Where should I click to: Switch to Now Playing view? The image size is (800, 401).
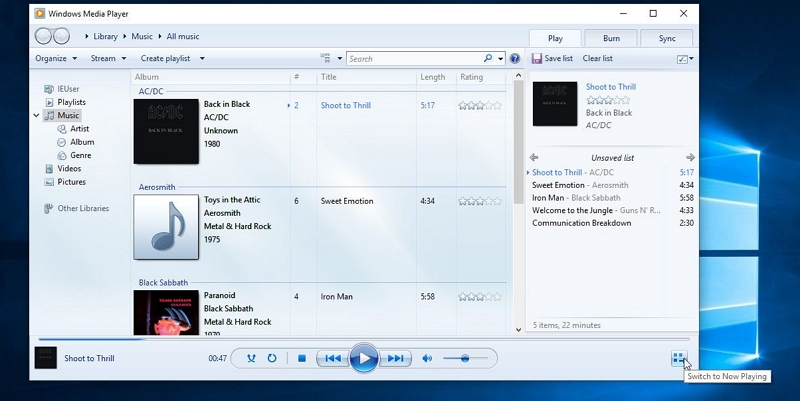[678, 358]
